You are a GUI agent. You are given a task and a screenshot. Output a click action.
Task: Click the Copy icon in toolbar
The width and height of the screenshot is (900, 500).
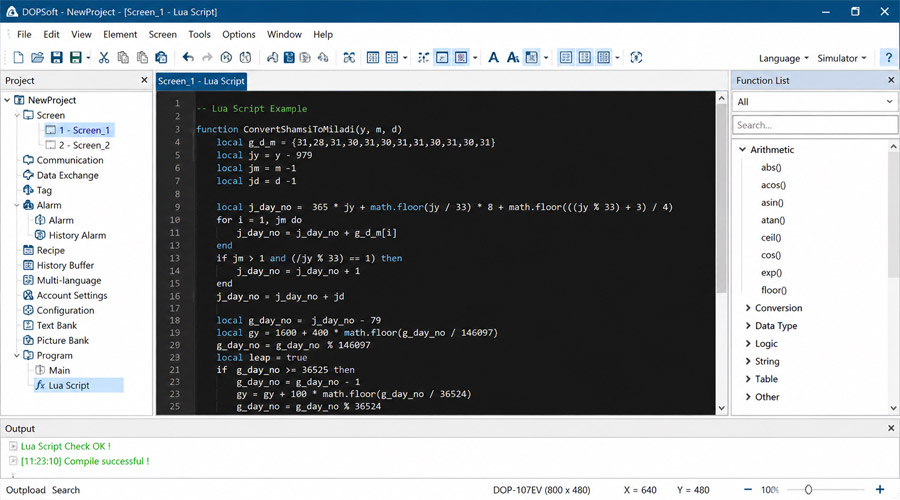(123, 57)
